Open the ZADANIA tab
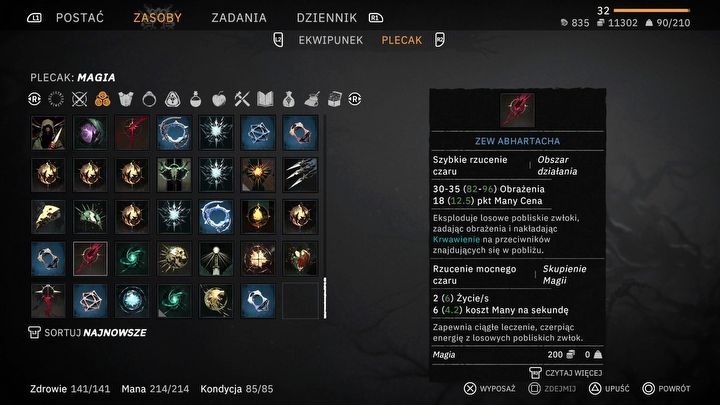The image size is (720, 405). click(x=239, y=18)
